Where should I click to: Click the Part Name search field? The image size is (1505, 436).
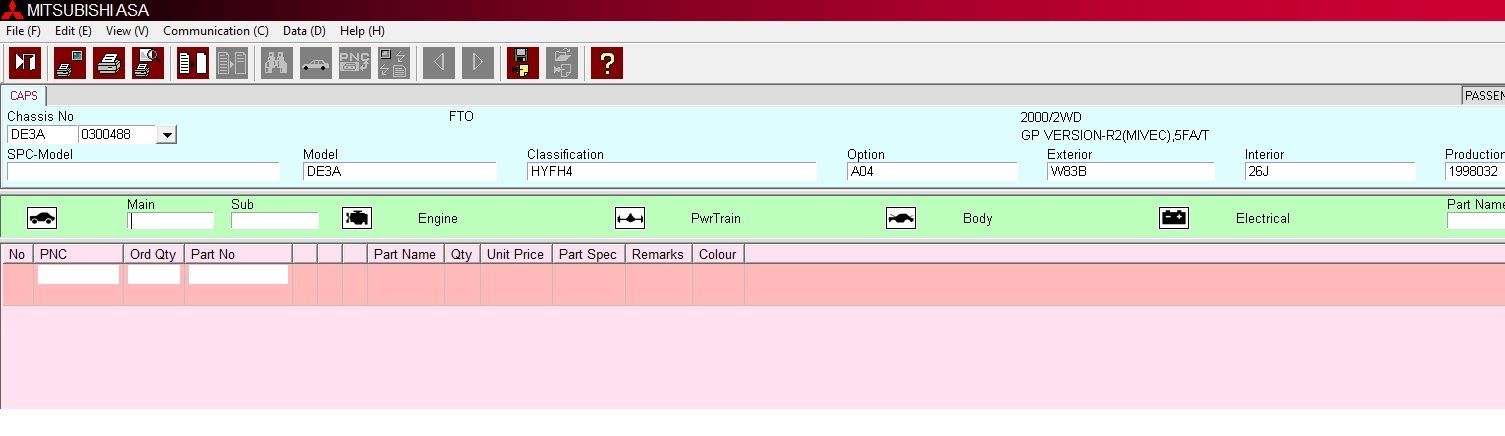click(x=1476, y=221)
